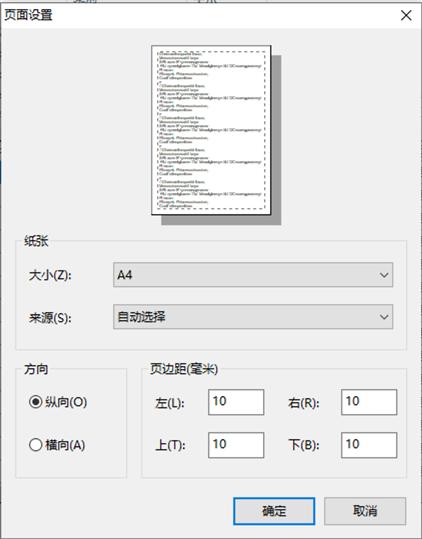
Task: Click the chevron arrow of 自动选择 combo box
Action: pos(384,317)
